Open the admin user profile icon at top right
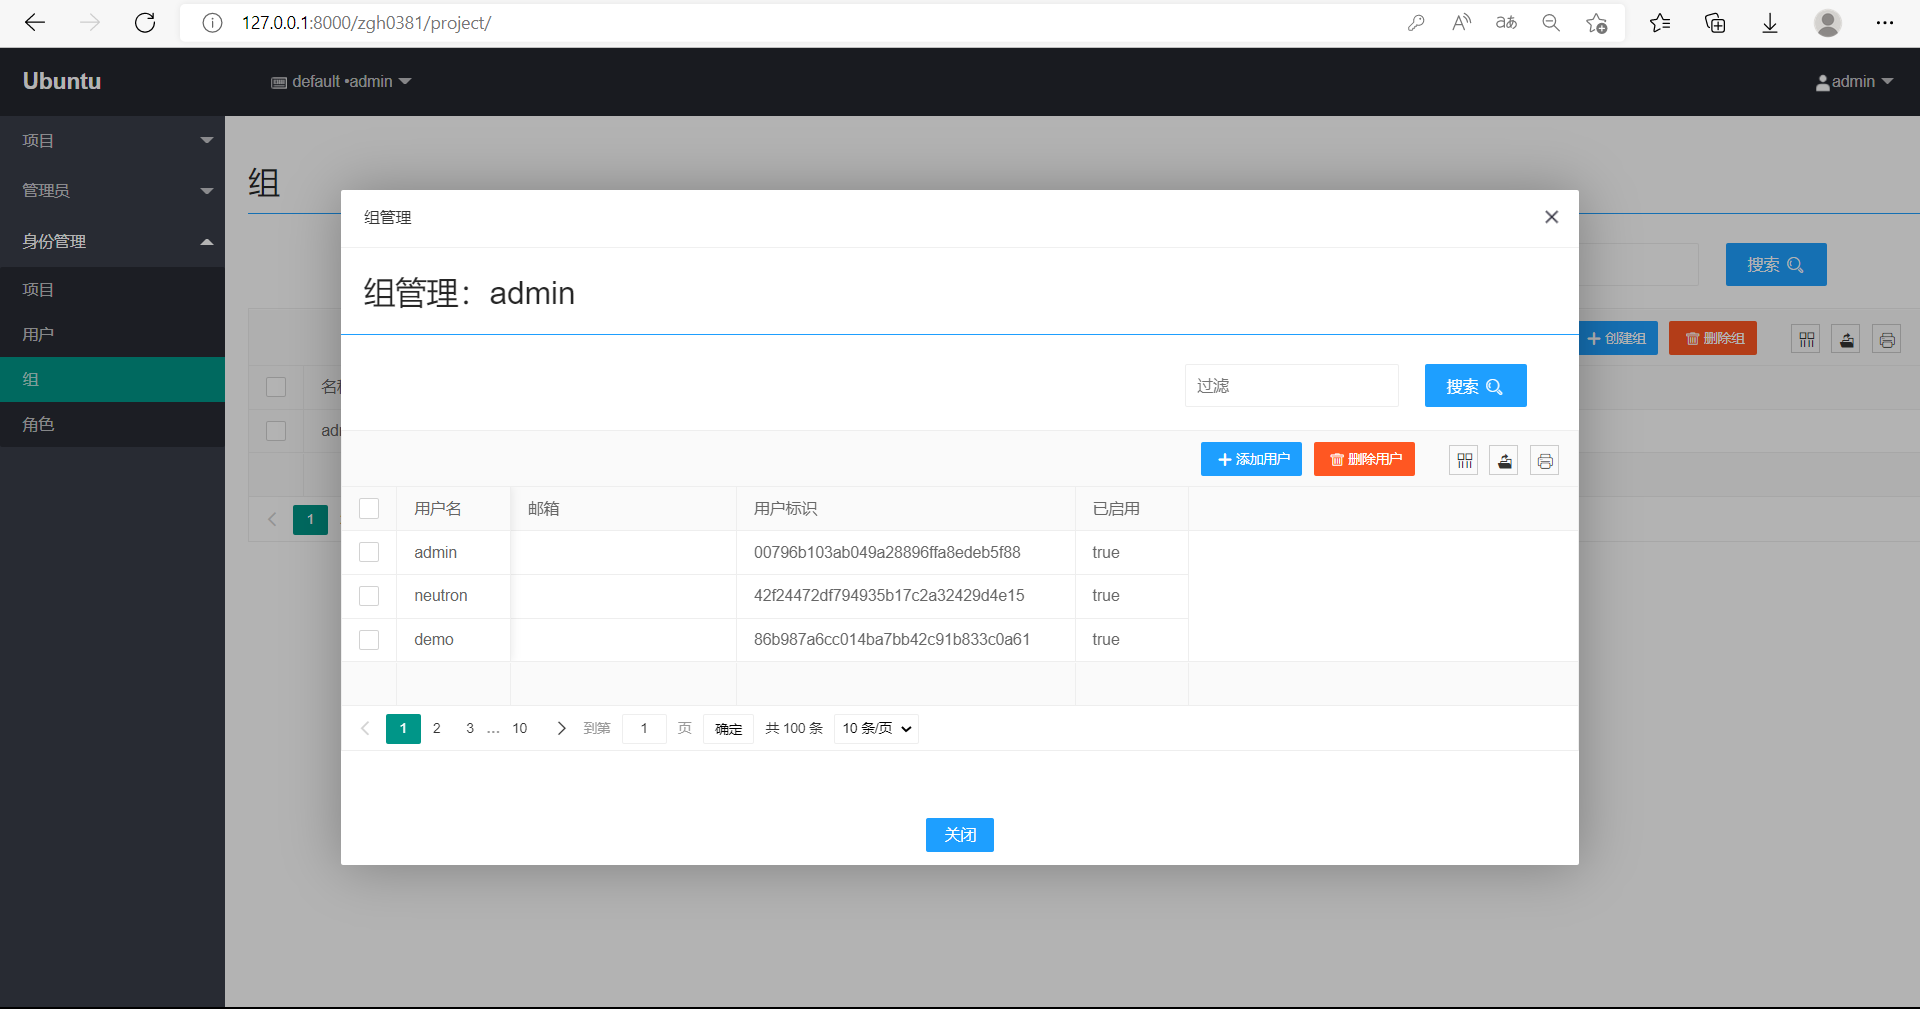Viewport: 1920px width, 1009px height. point(1822,81)
